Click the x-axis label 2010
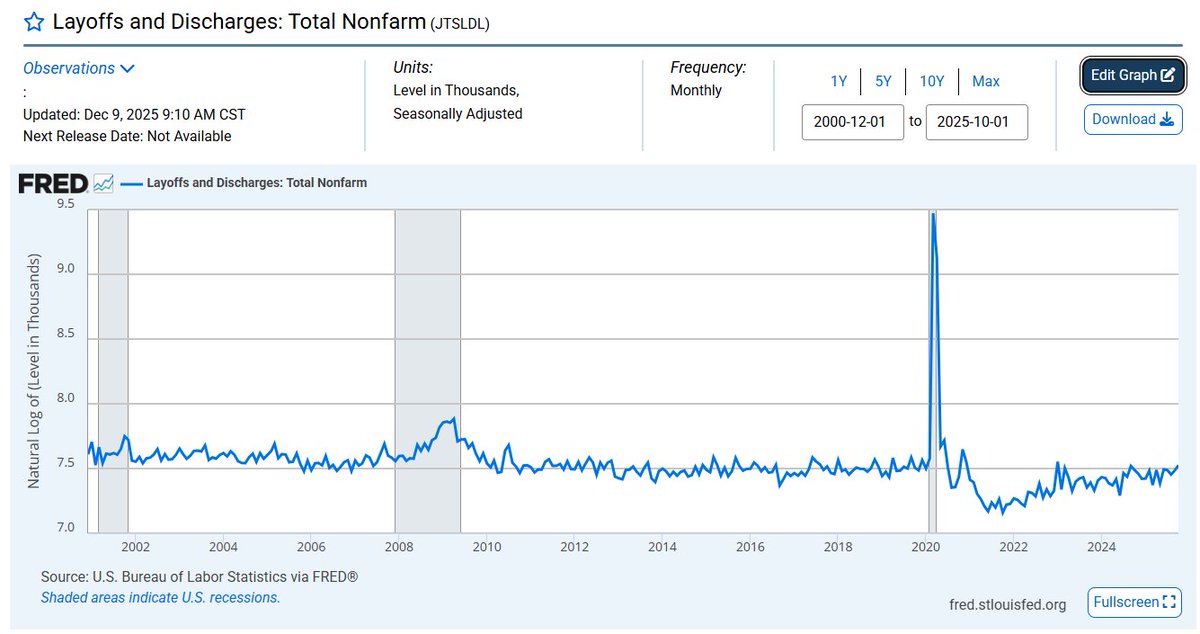The height and width of the screenshot is (634, 1200). [x=486, y=547]
